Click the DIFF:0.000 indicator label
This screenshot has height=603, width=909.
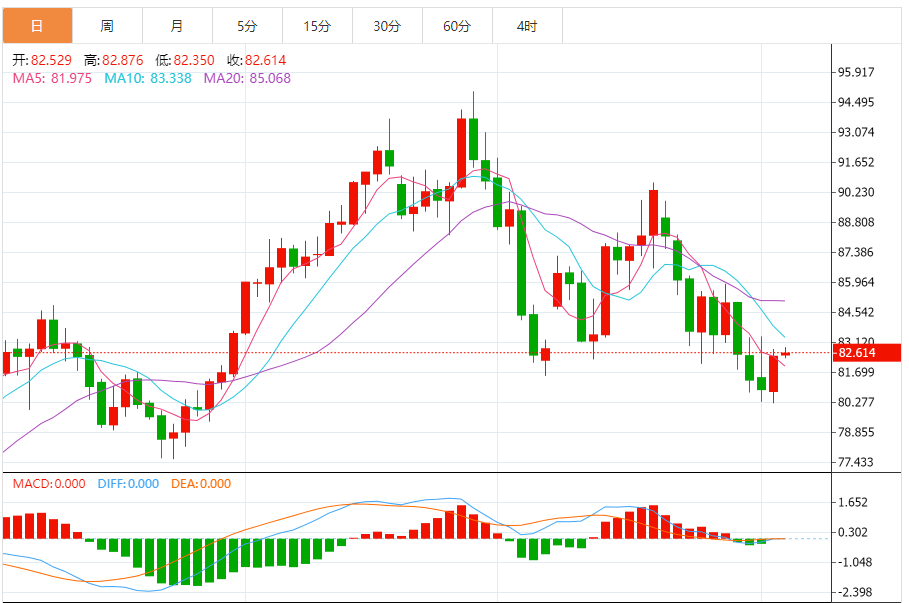coord(128,484)
